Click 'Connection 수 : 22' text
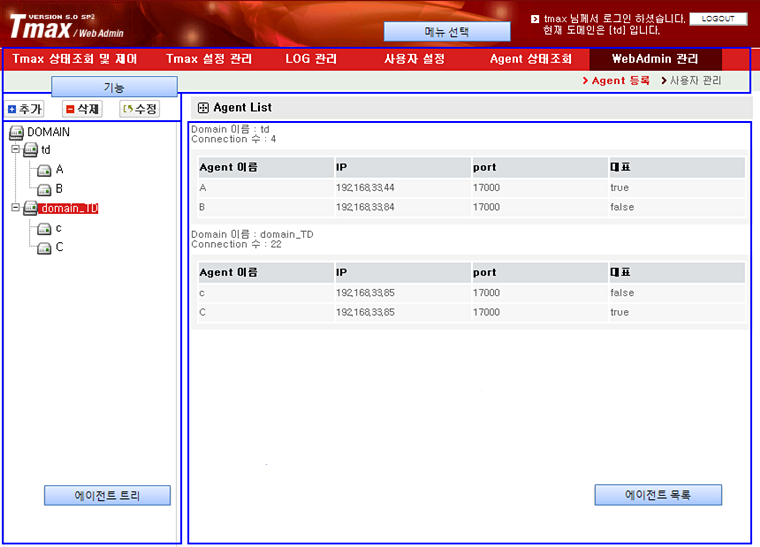 [x=236, y=244]
